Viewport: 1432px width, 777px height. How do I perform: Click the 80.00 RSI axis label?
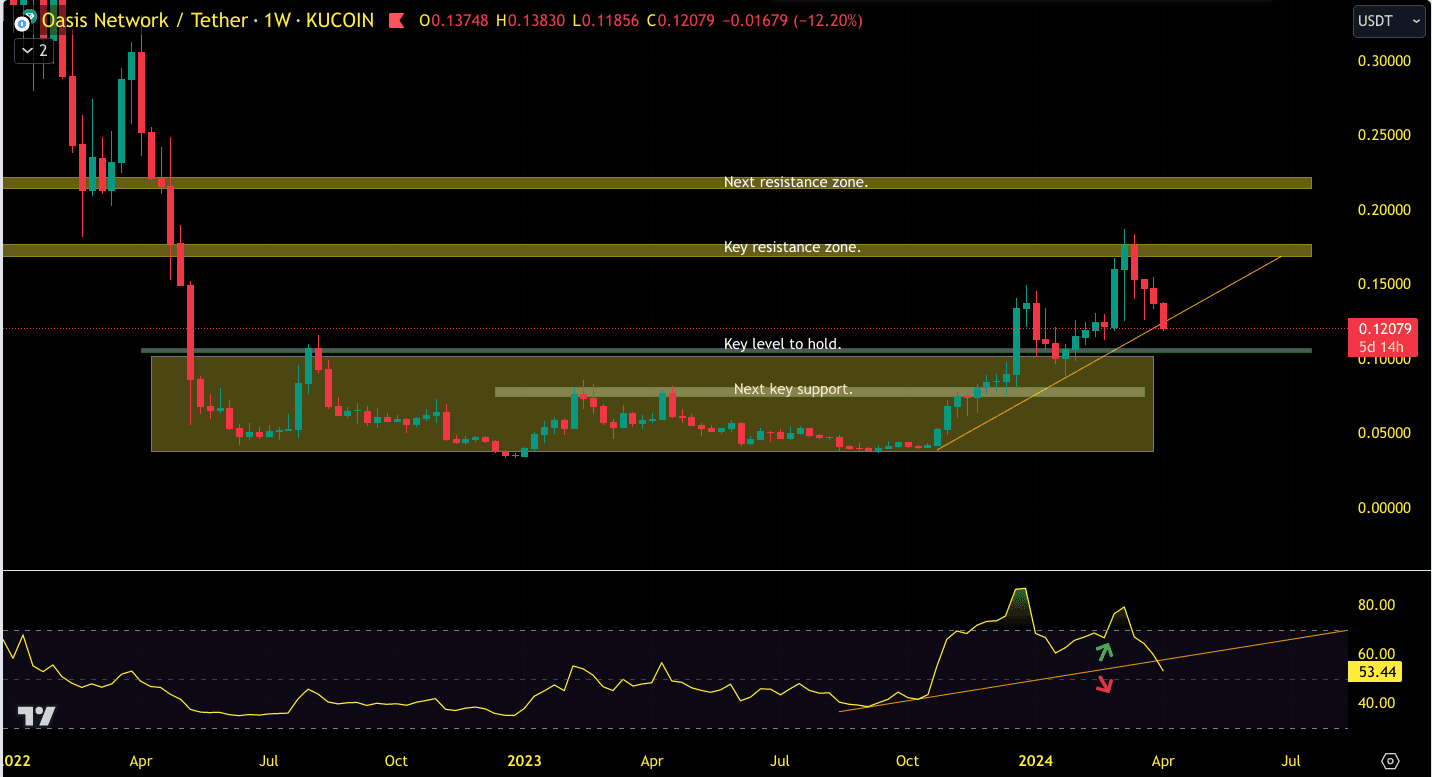(1376, 605)
